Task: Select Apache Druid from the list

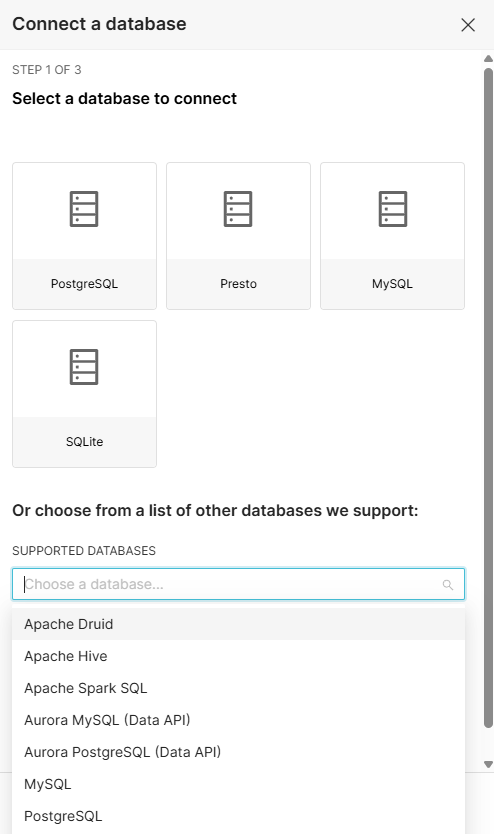Action: tap(238, 624)
